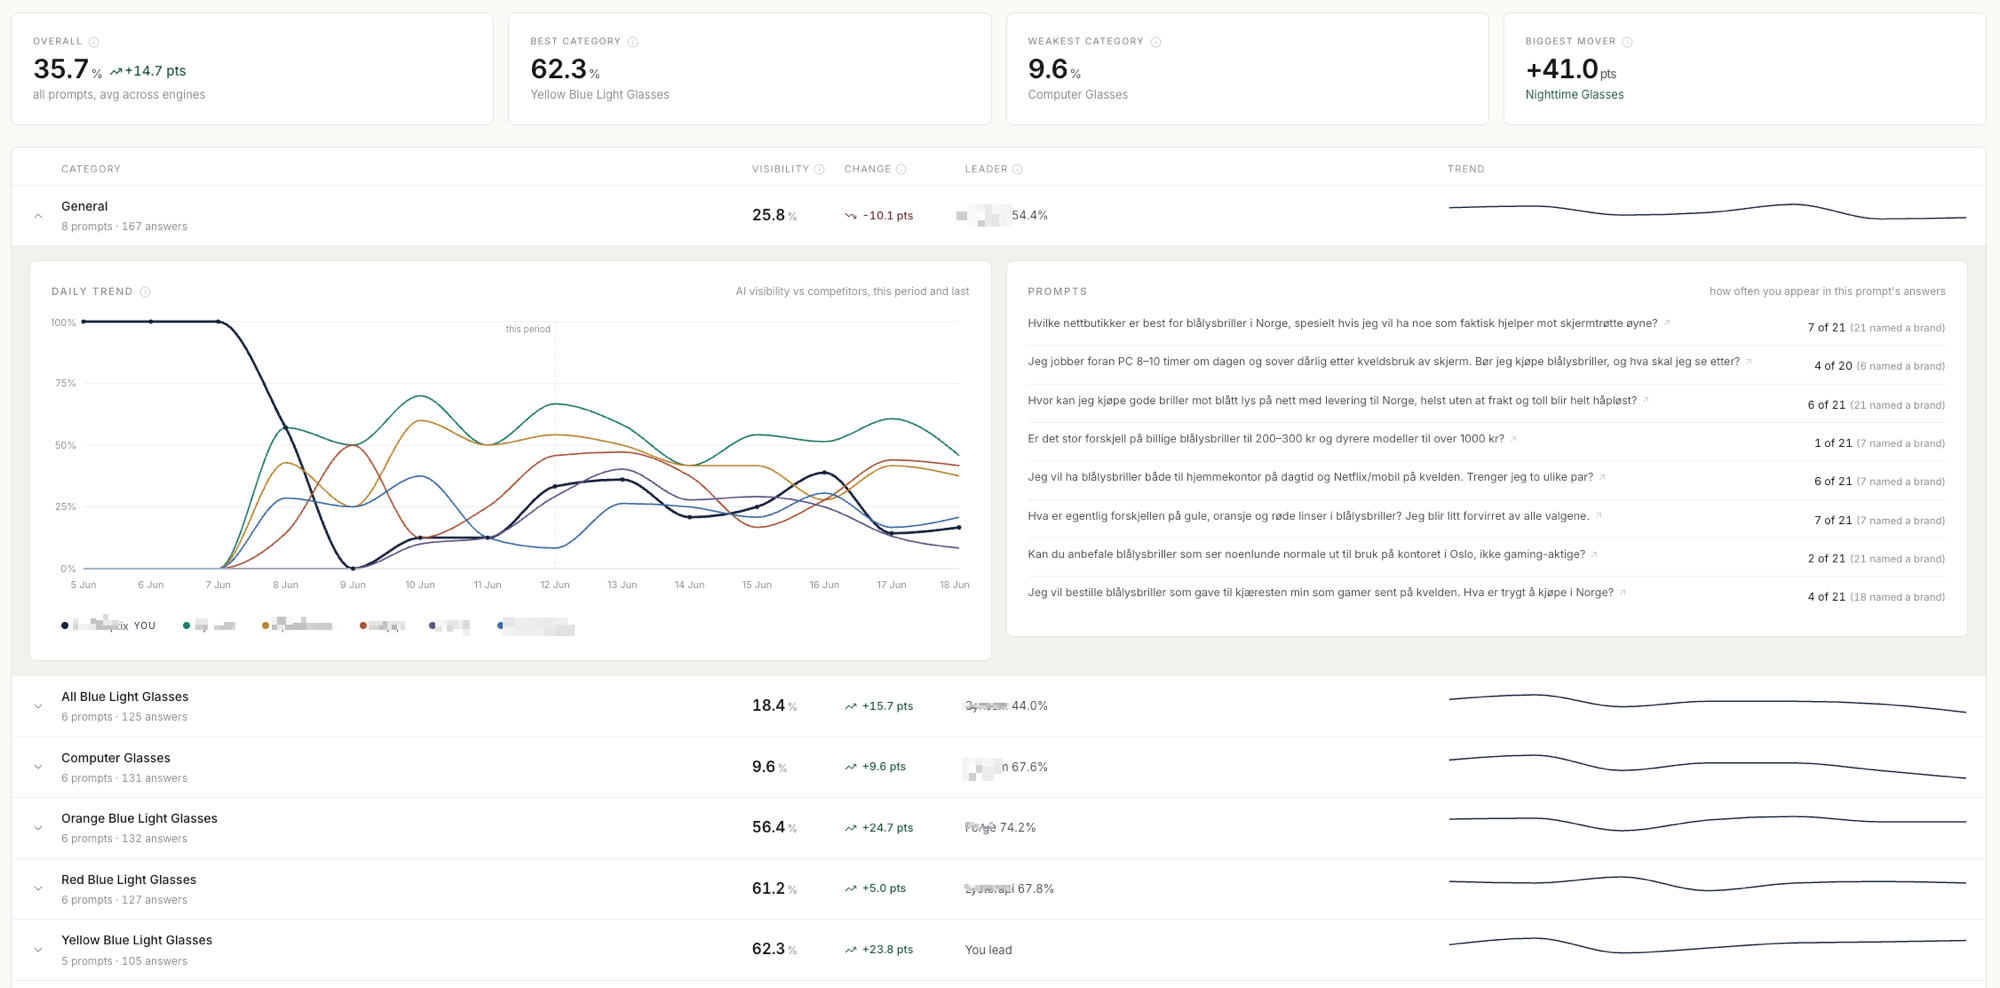Expand the Yellow Blue Light Glasses row
Viewport: 2000px width, 988px height.
[38, 950]
